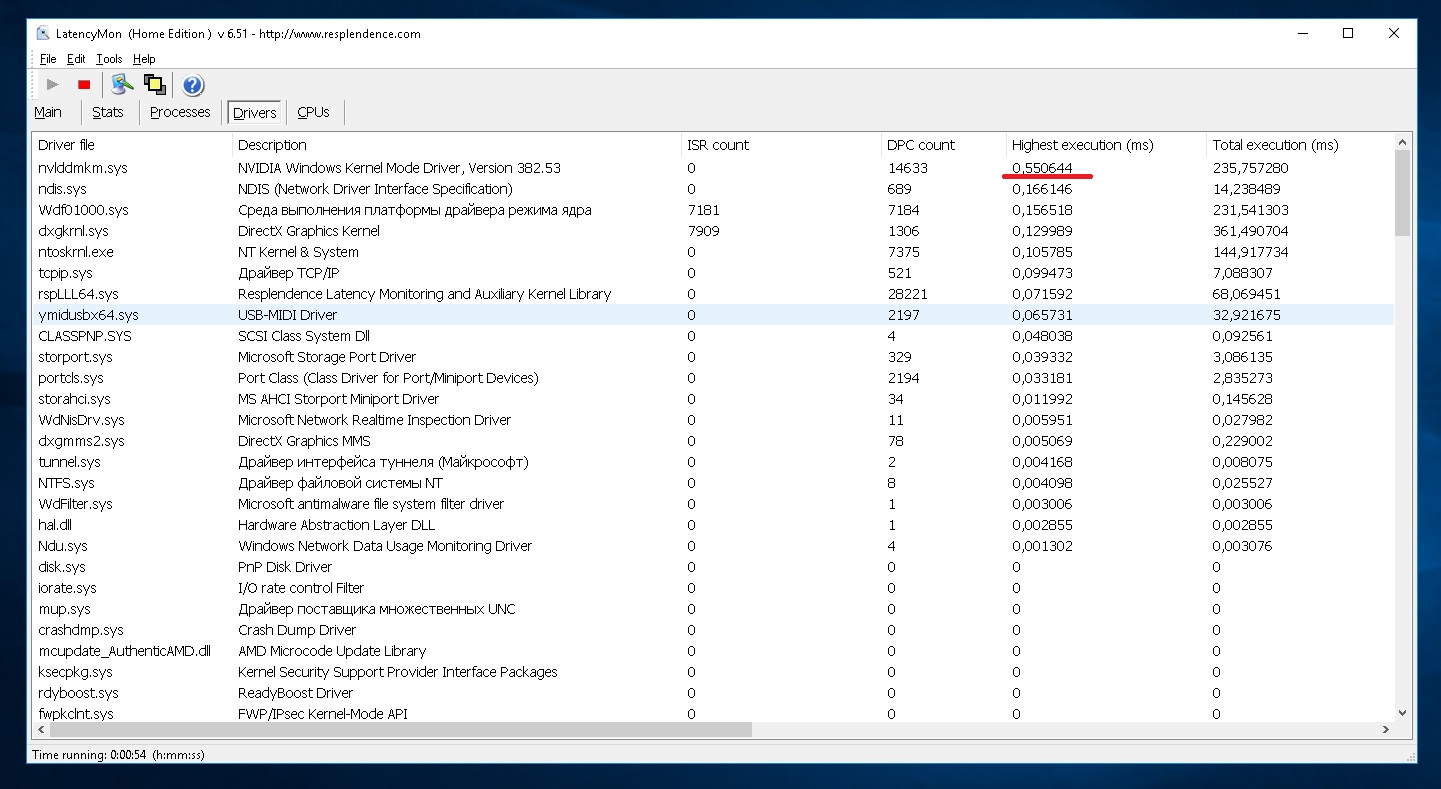Click the yellow overlapping windows toolbar icon
1441x789 pixels.
(154, 85)
